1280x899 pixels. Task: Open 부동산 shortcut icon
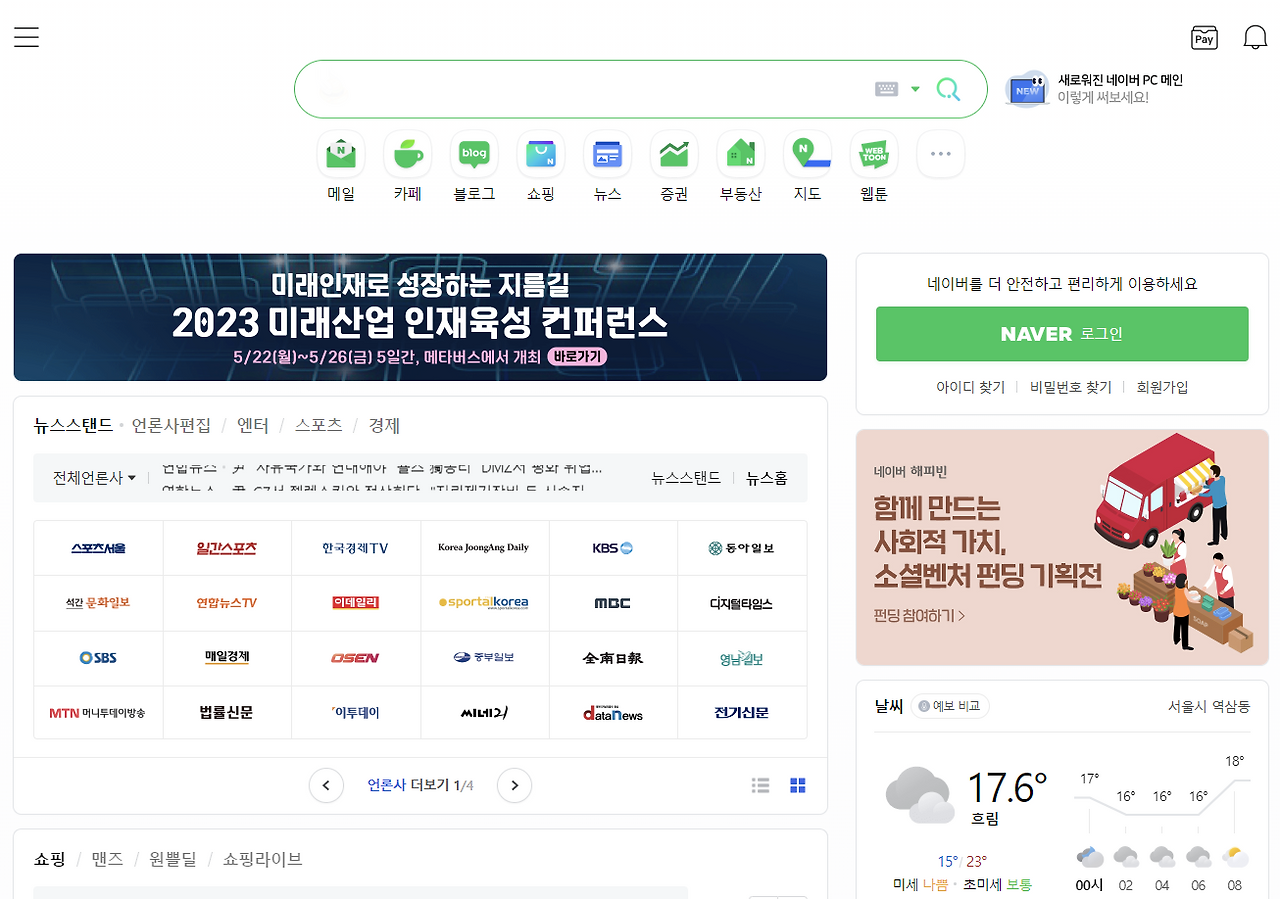[x=741, y=155]
